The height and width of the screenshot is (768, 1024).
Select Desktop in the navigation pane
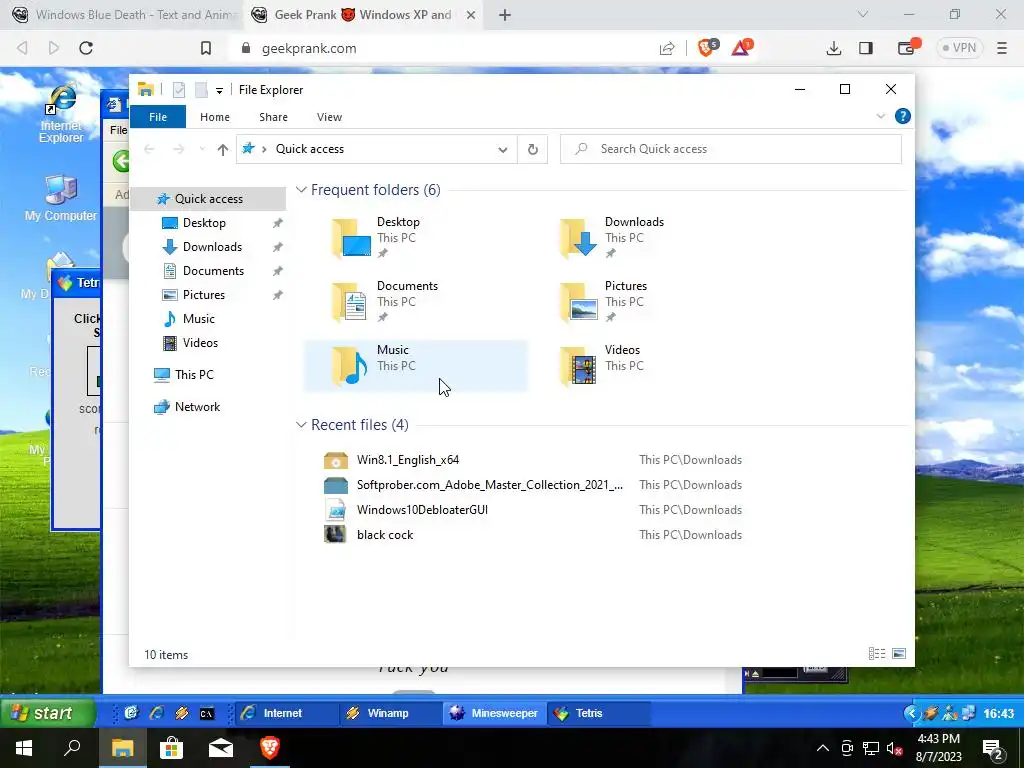204,223
